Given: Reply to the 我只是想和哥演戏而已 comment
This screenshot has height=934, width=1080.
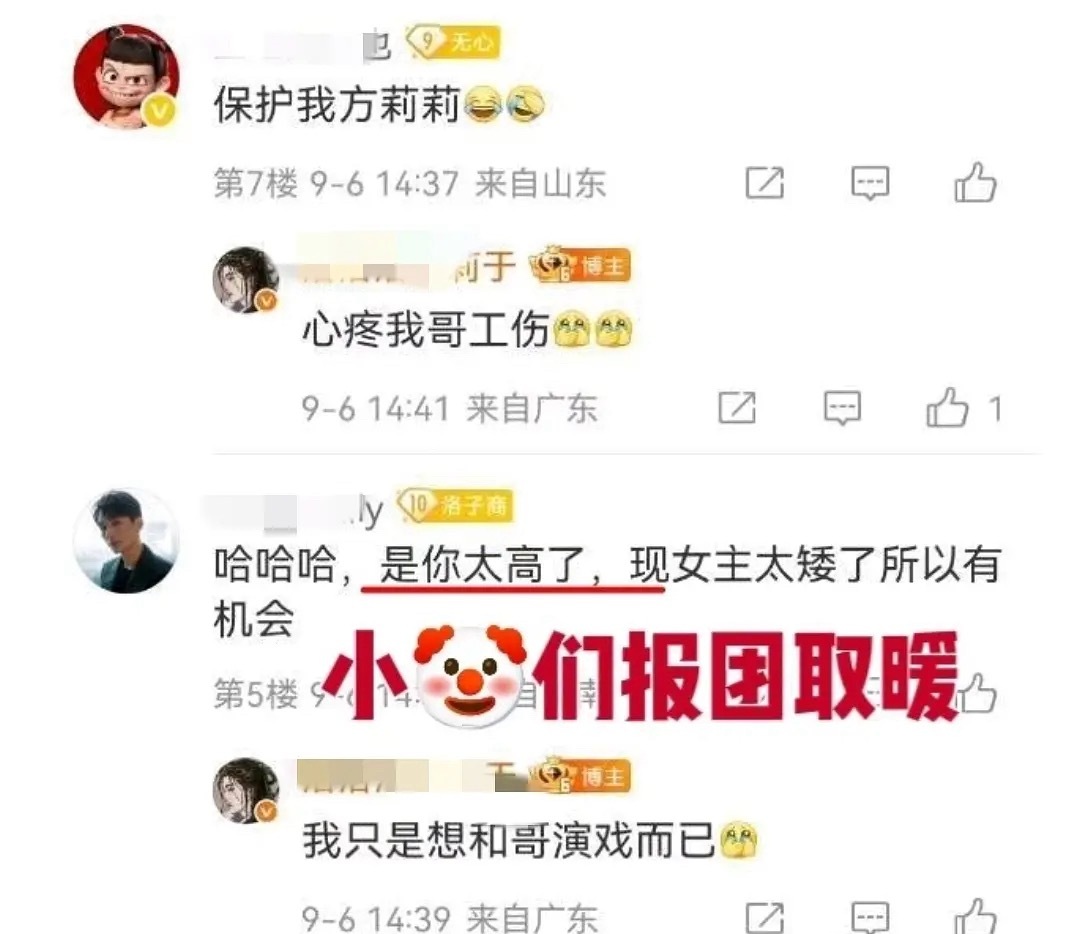Looking at the screenshot, I should tap(870, 917).
